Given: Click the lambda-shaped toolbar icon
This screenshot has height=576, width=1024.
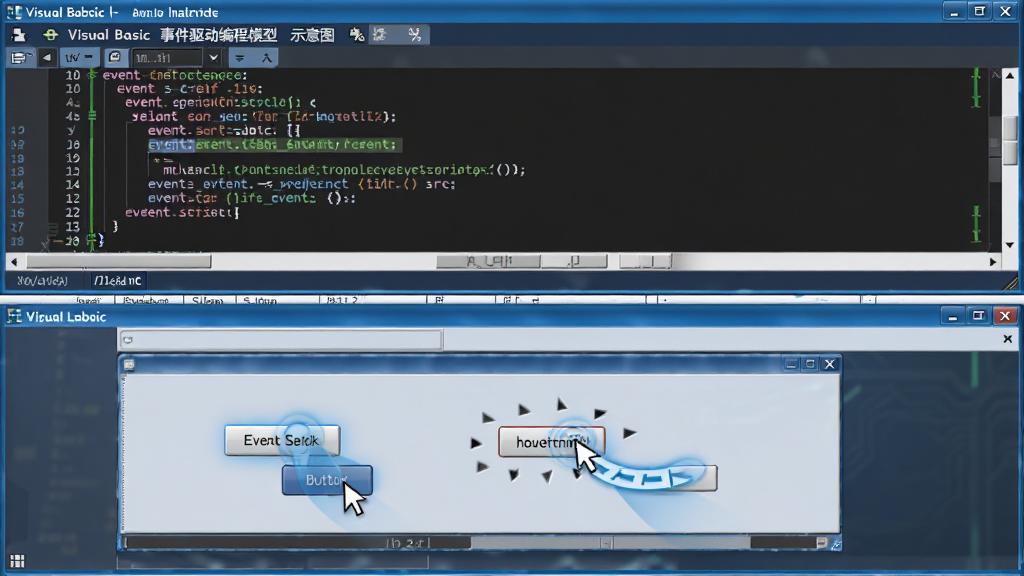Looking at the screenshot, I should pyautogui.click(x=266, y=58).
